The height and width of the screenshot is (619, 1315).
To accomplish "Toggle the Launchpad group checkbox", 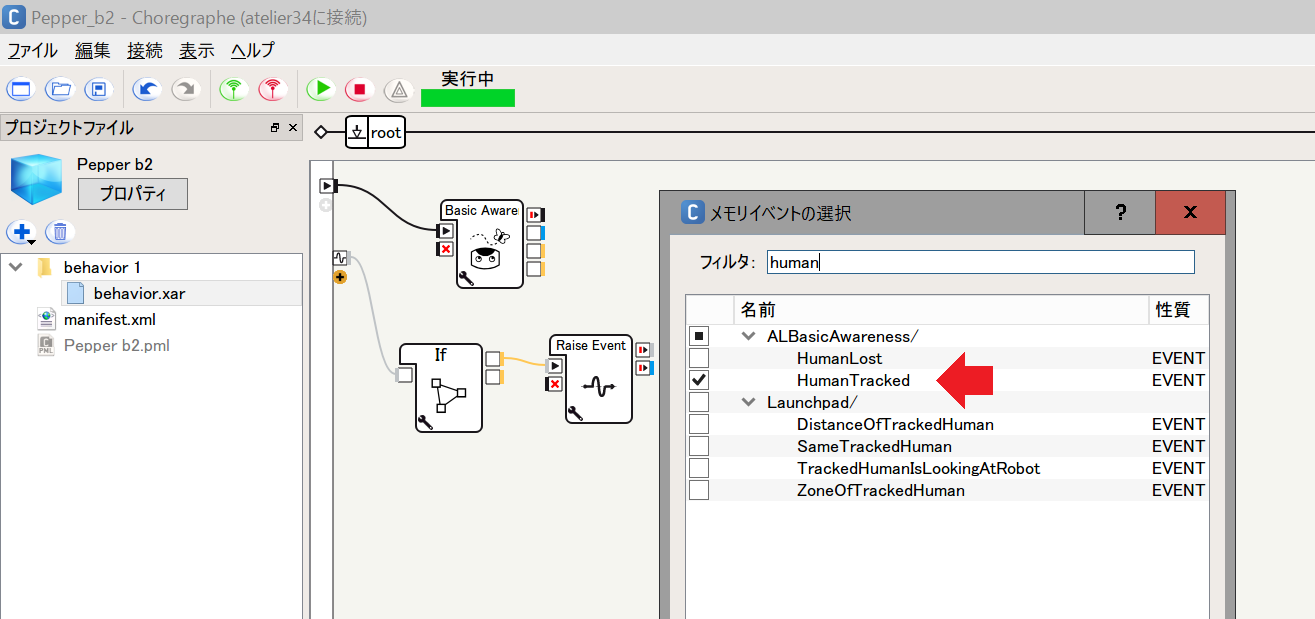I will [699, 402].
